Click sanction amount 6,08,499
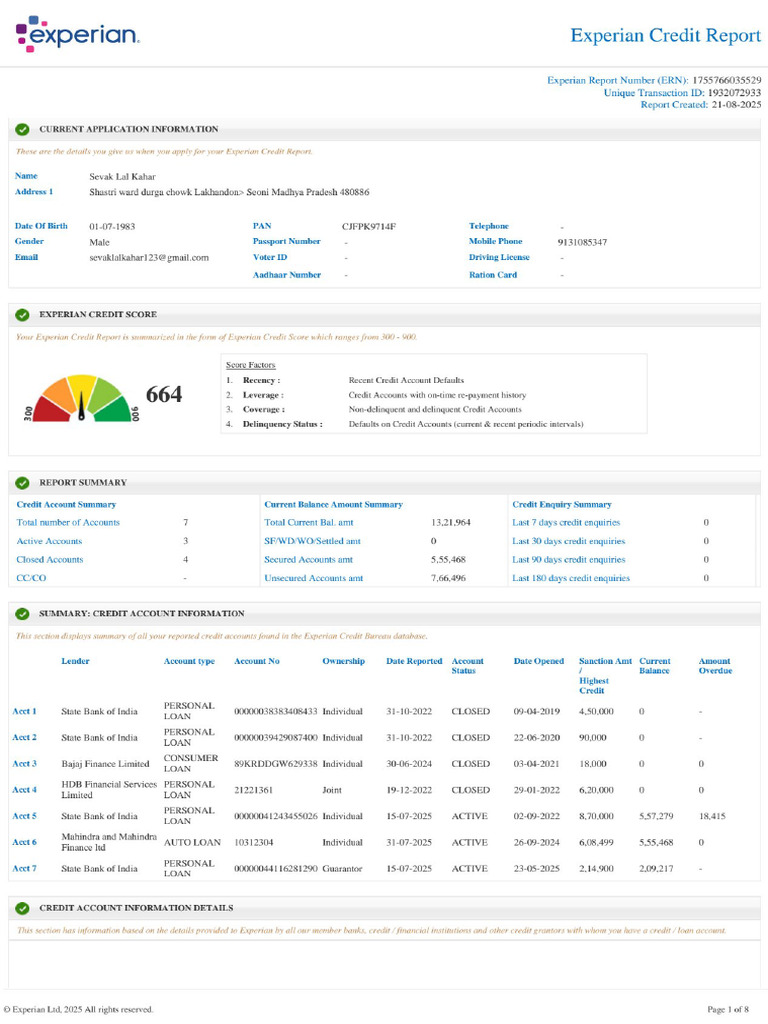Viewport: 768px width, 1024px height. click(x=596, y=842)
